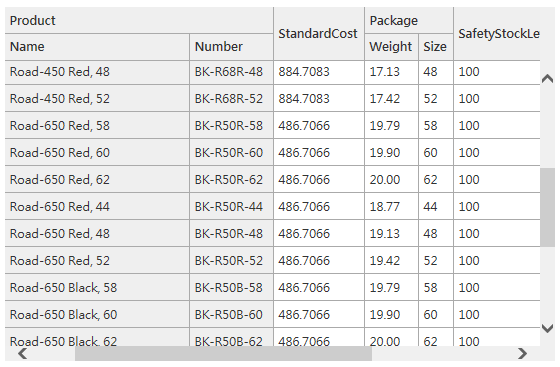The height and width of the screenshot is (367, 560).
Task: Select product number BK-R50R-60 cell
Action: tap(231, 153)
